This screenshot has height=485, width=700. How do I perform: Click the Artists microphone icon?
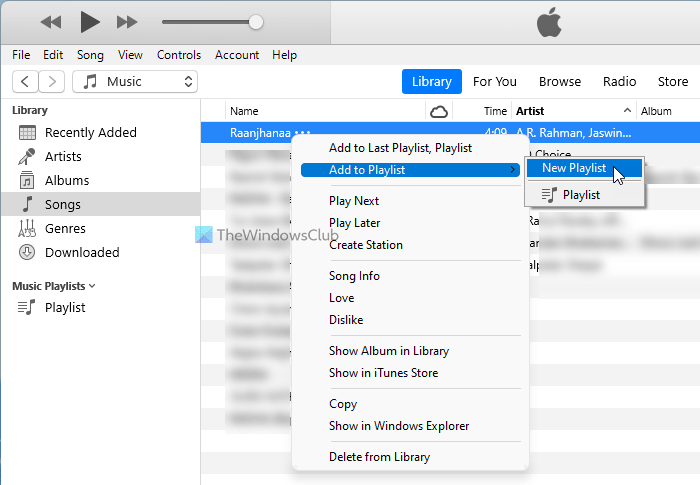pos(26,157)
